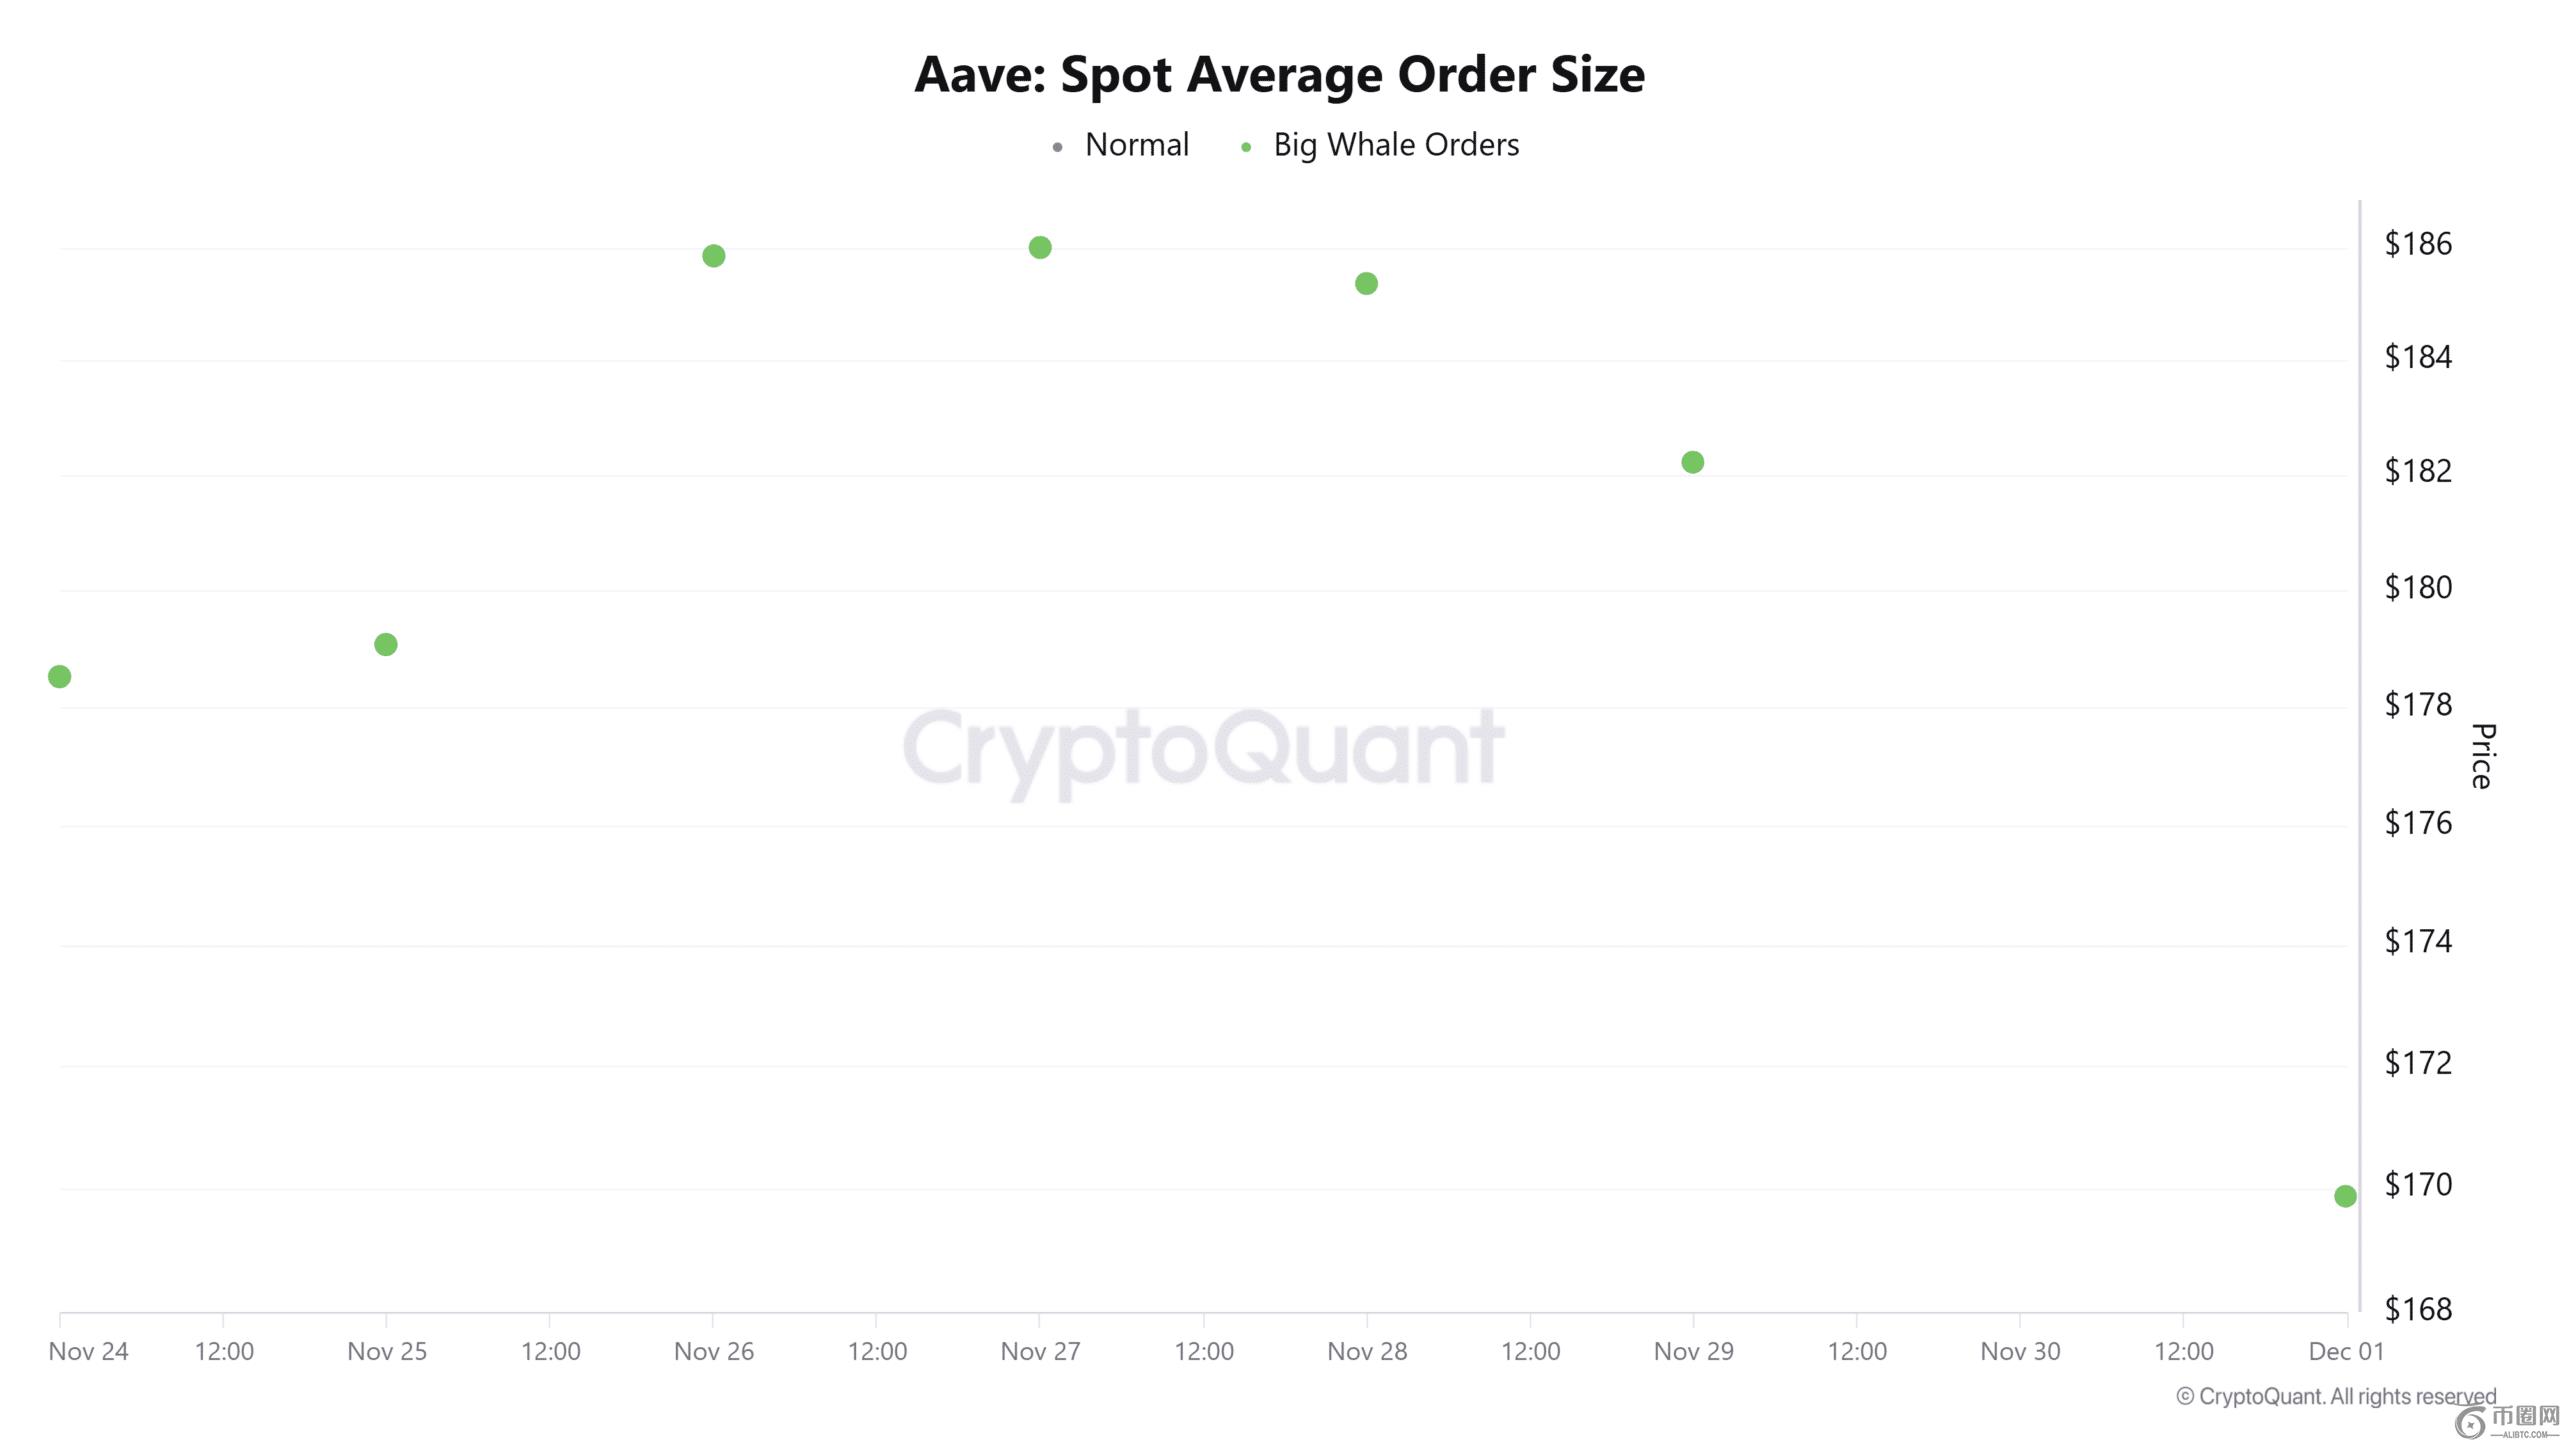This screenshot has width=2560, height=1440.
Task: Click the chart title Aave: Spot Average Order Size
Action: [1279, 74]
